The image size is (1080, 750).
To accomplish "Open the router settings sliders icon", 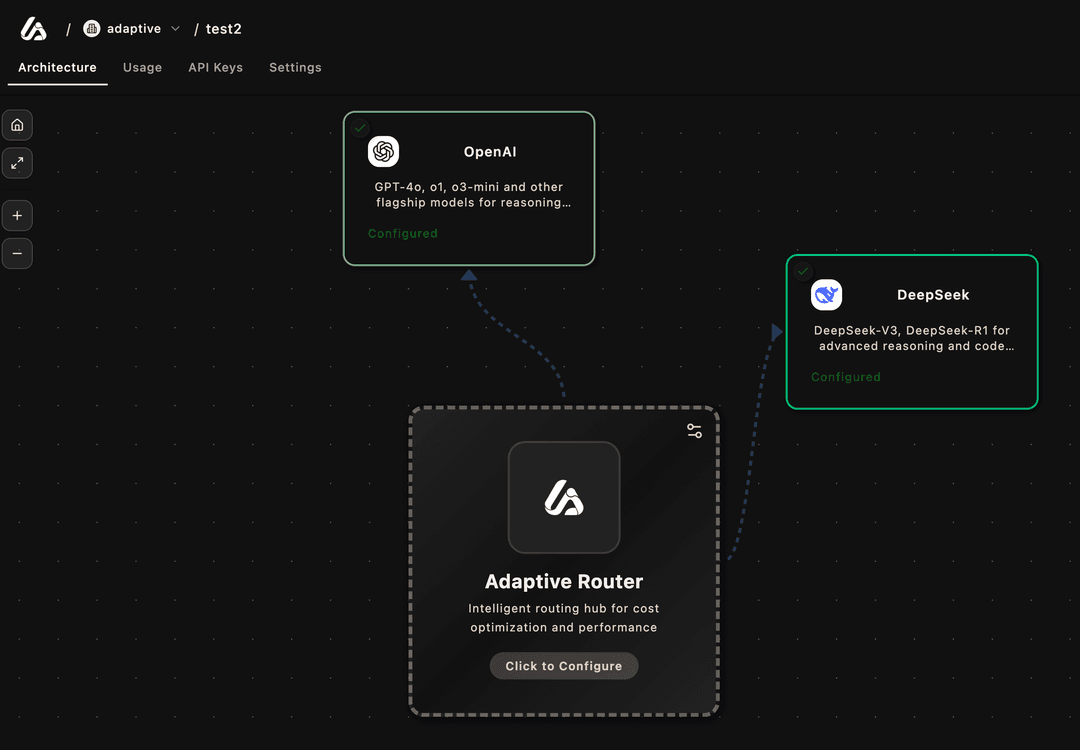I will point(694,430).
